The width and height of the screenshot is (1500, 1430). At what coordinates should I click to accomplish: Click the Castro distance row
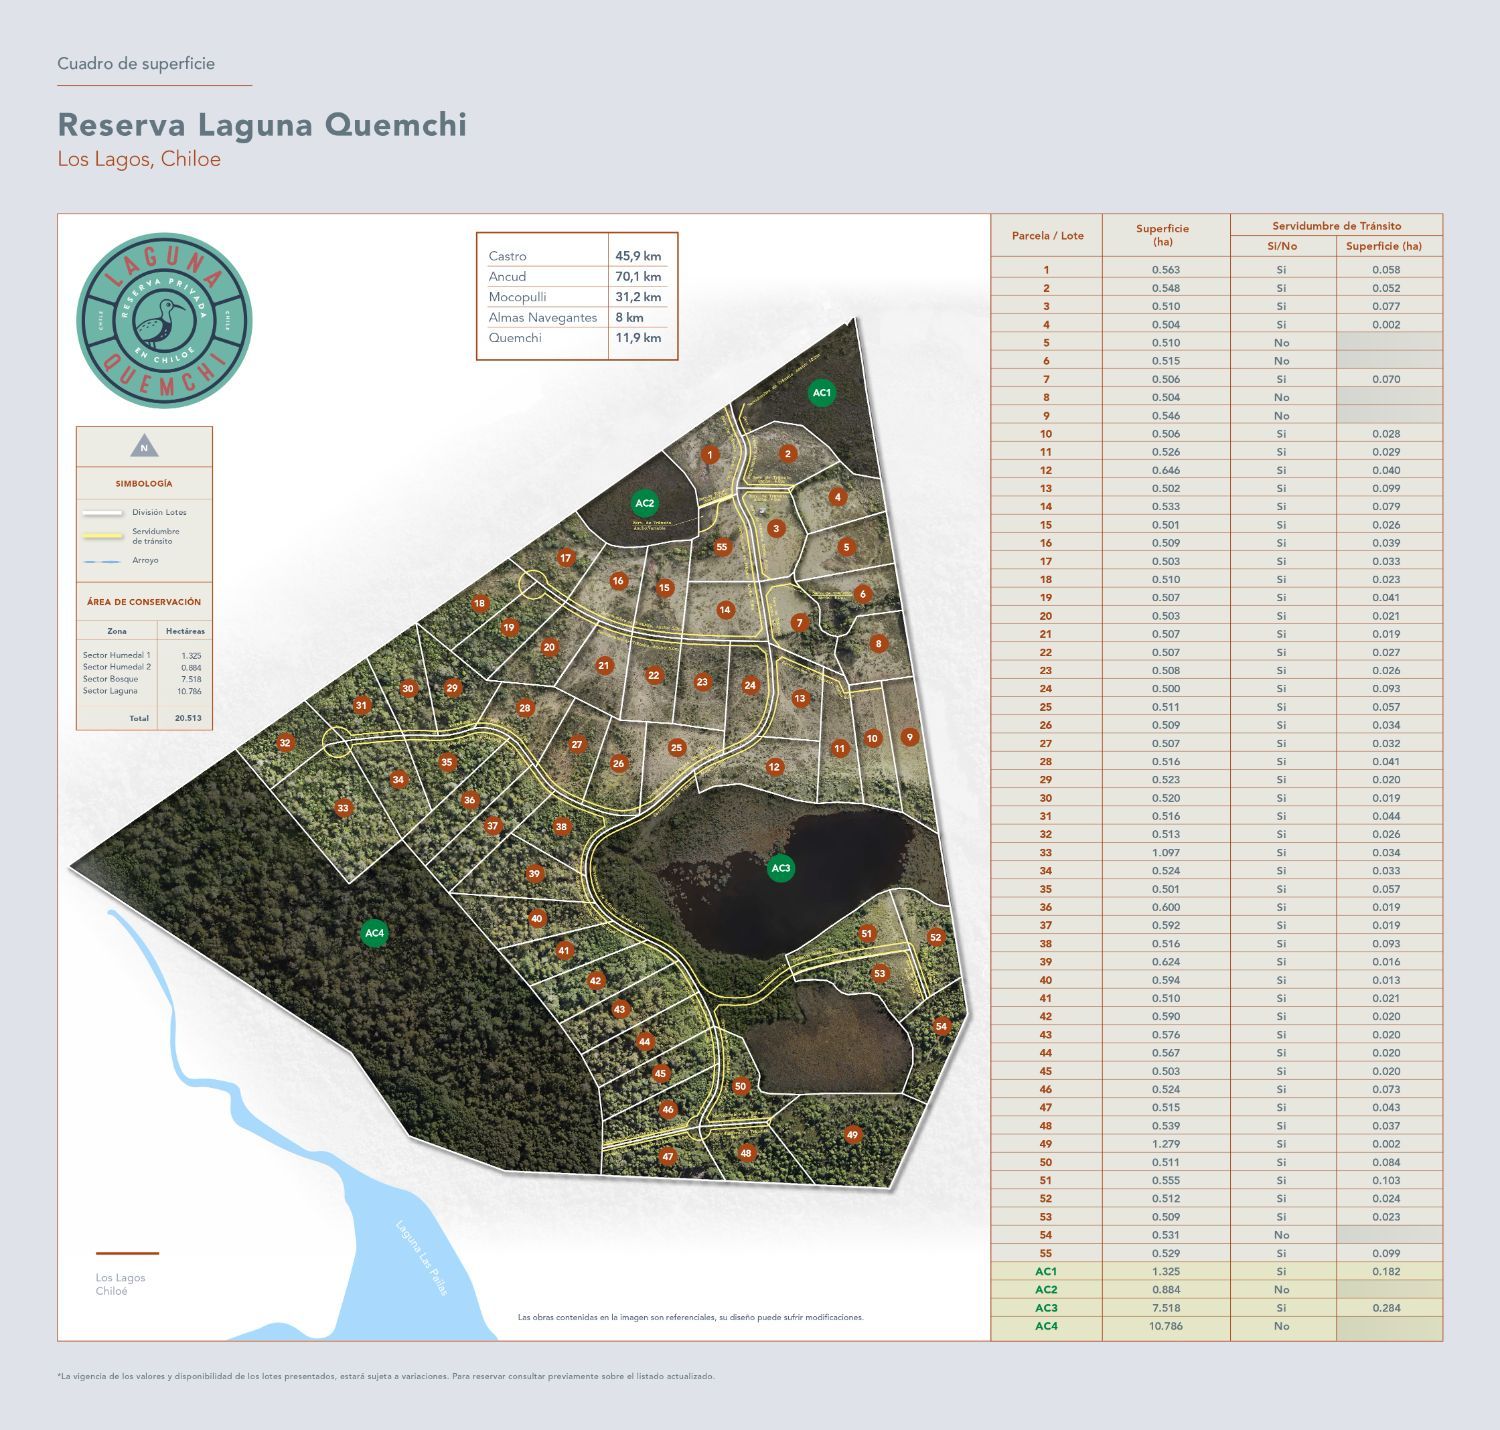pyautogui.click(x=577, y=256)
